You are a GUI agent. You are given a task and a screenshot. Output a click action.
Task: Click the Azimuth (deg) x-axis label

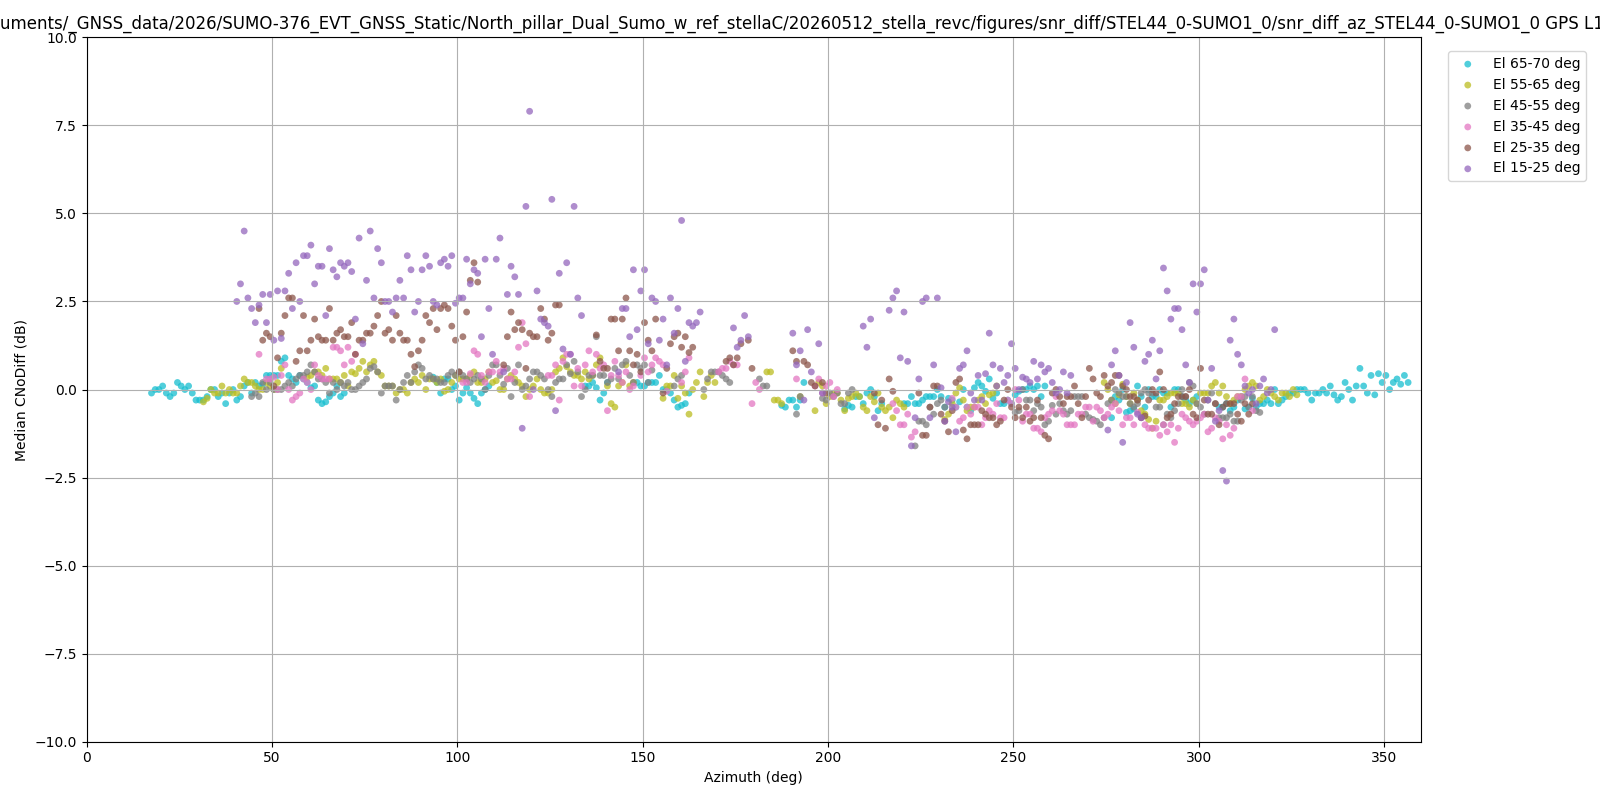point(753,777)
